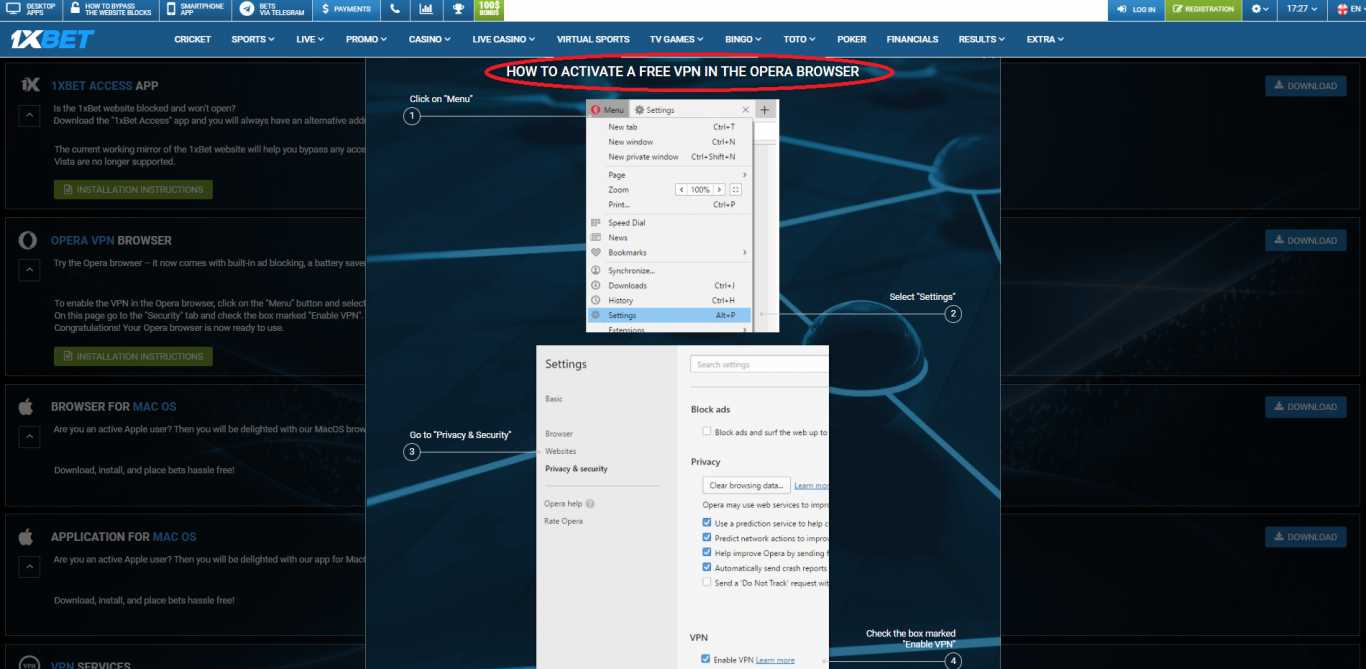Open the Financials page
The image size is (1366, 669).
912,39
